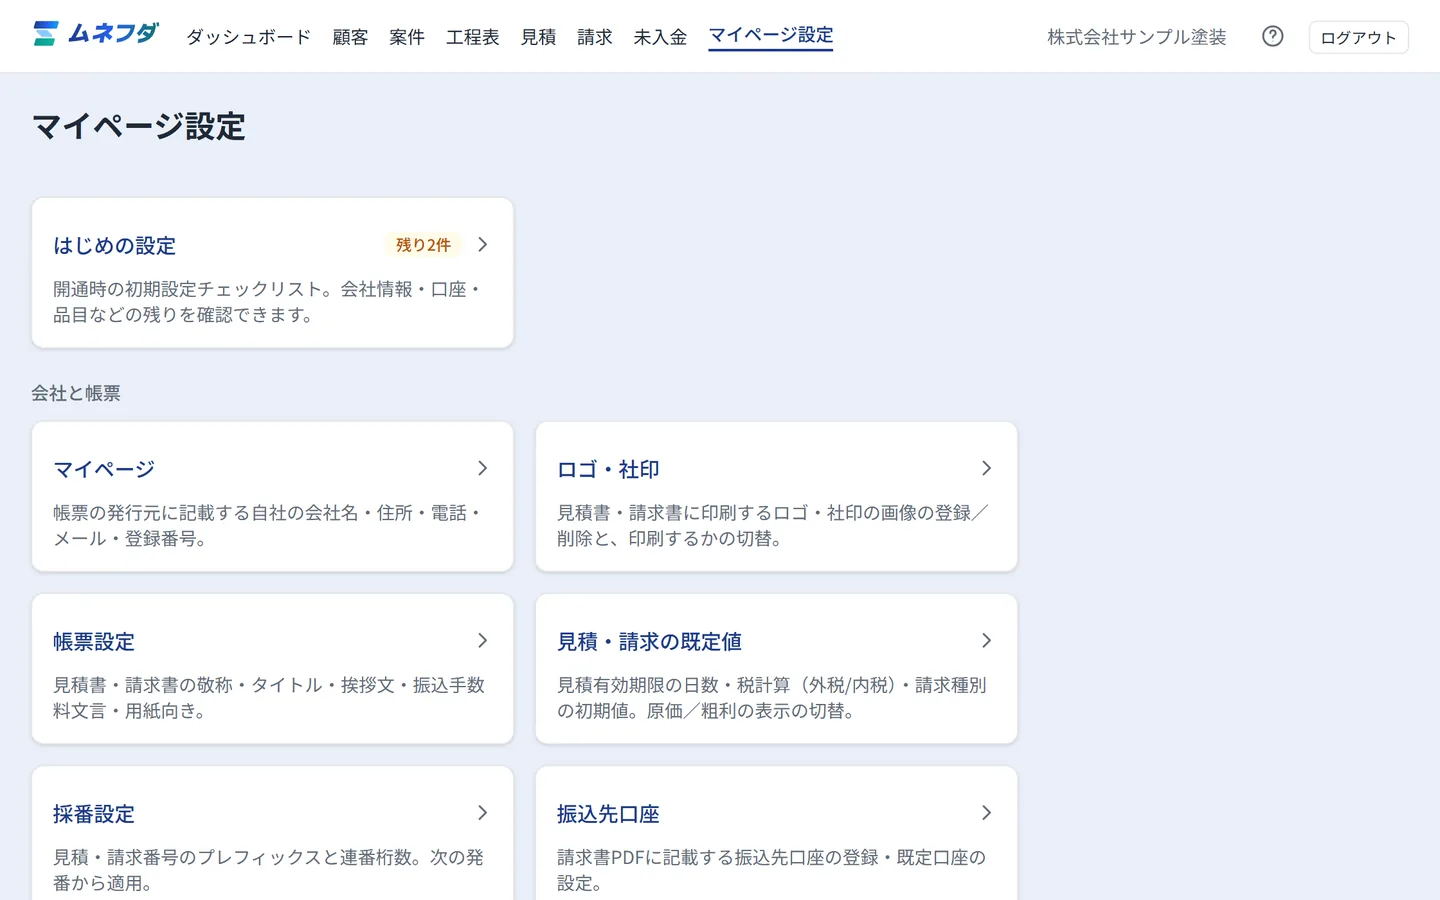Go to the ダッシュボード menu

[248, 37]
